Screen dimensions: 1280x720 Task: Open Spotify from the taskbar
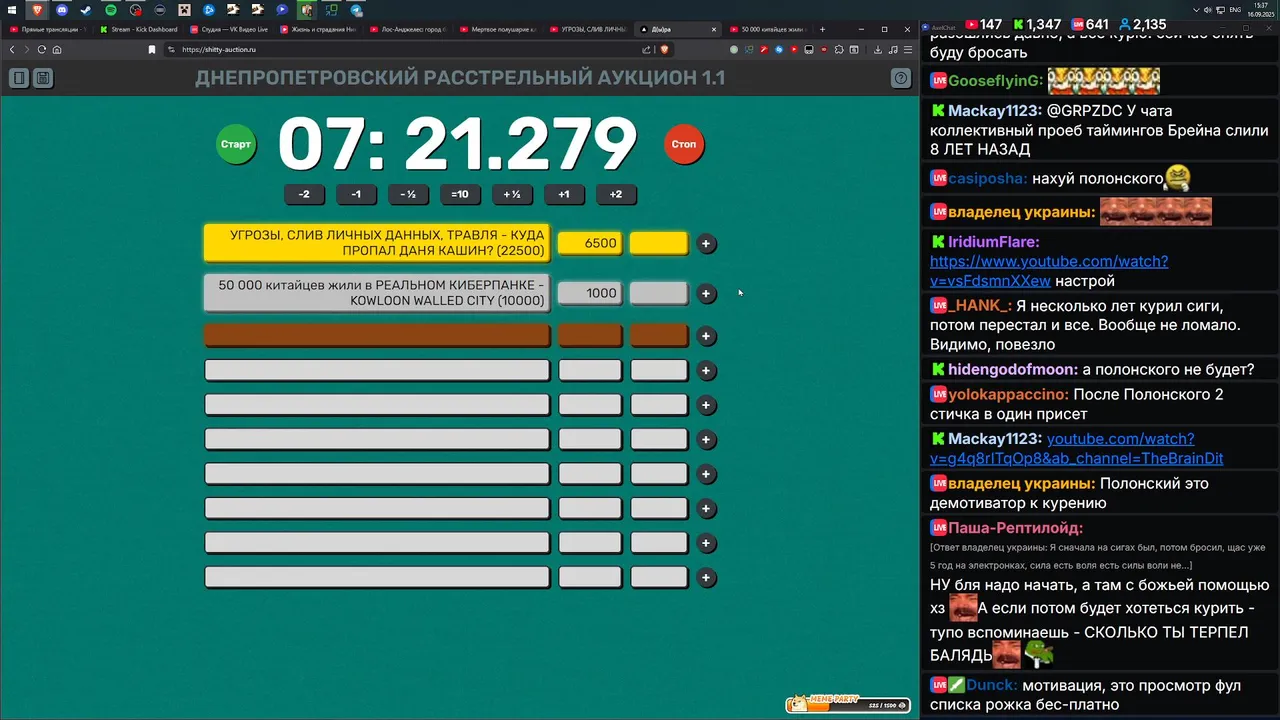click(111, 10)
